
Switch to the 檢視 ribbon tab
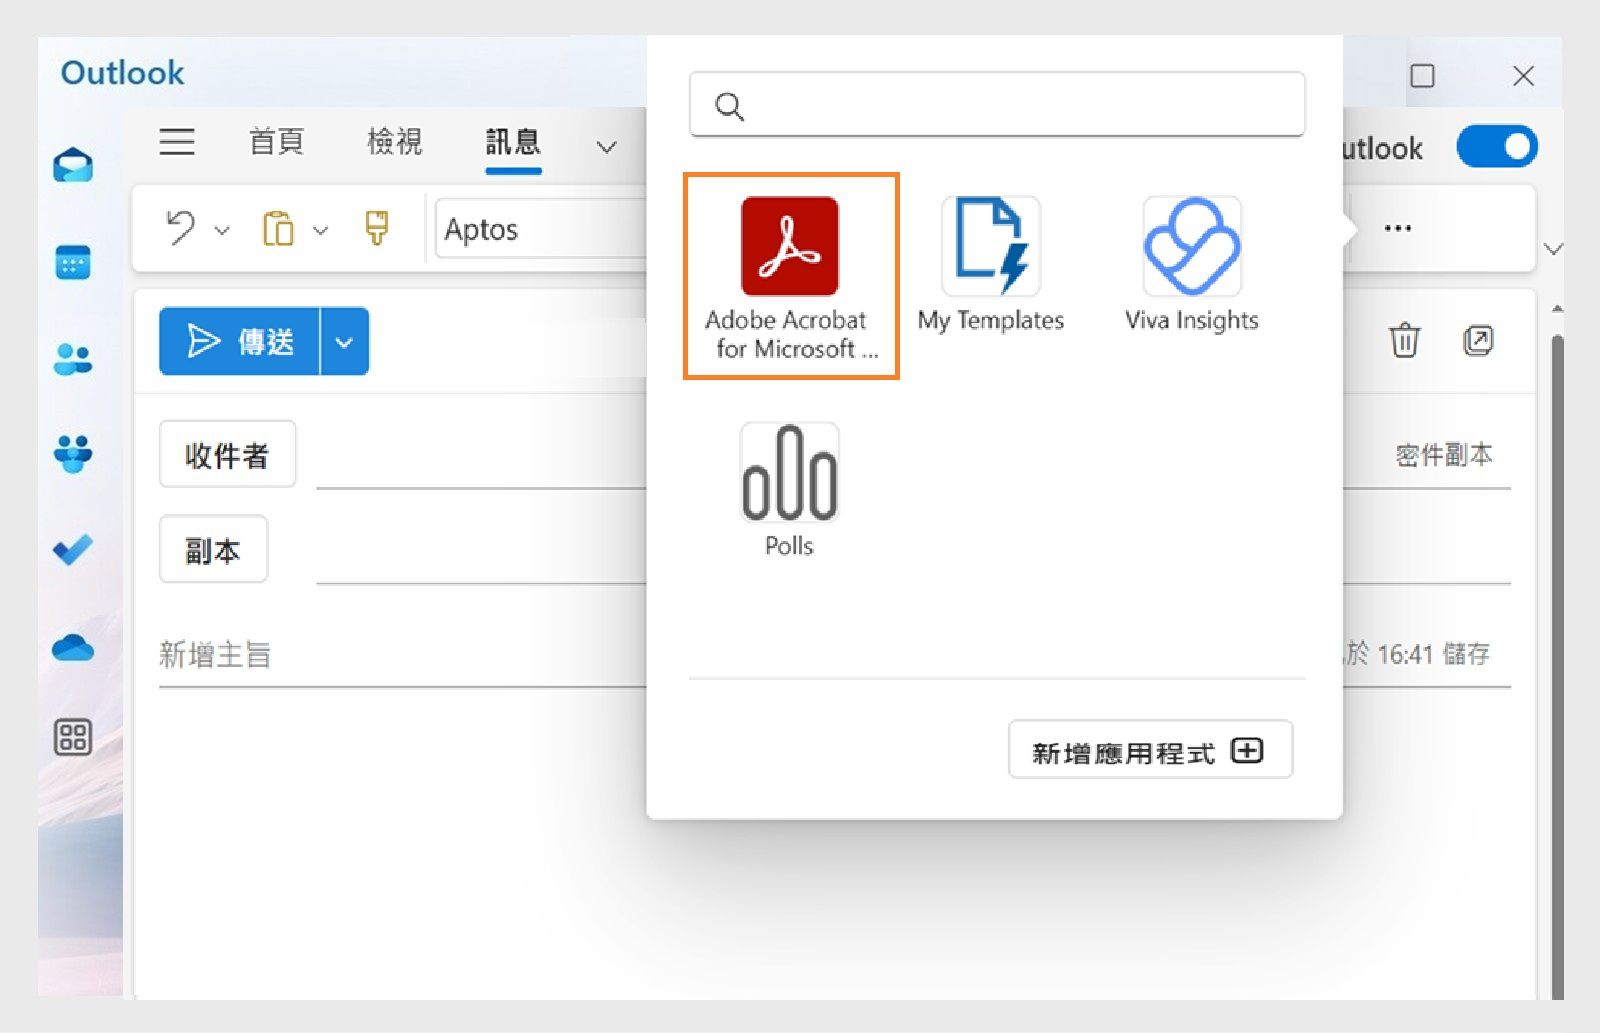pos(393,142)
